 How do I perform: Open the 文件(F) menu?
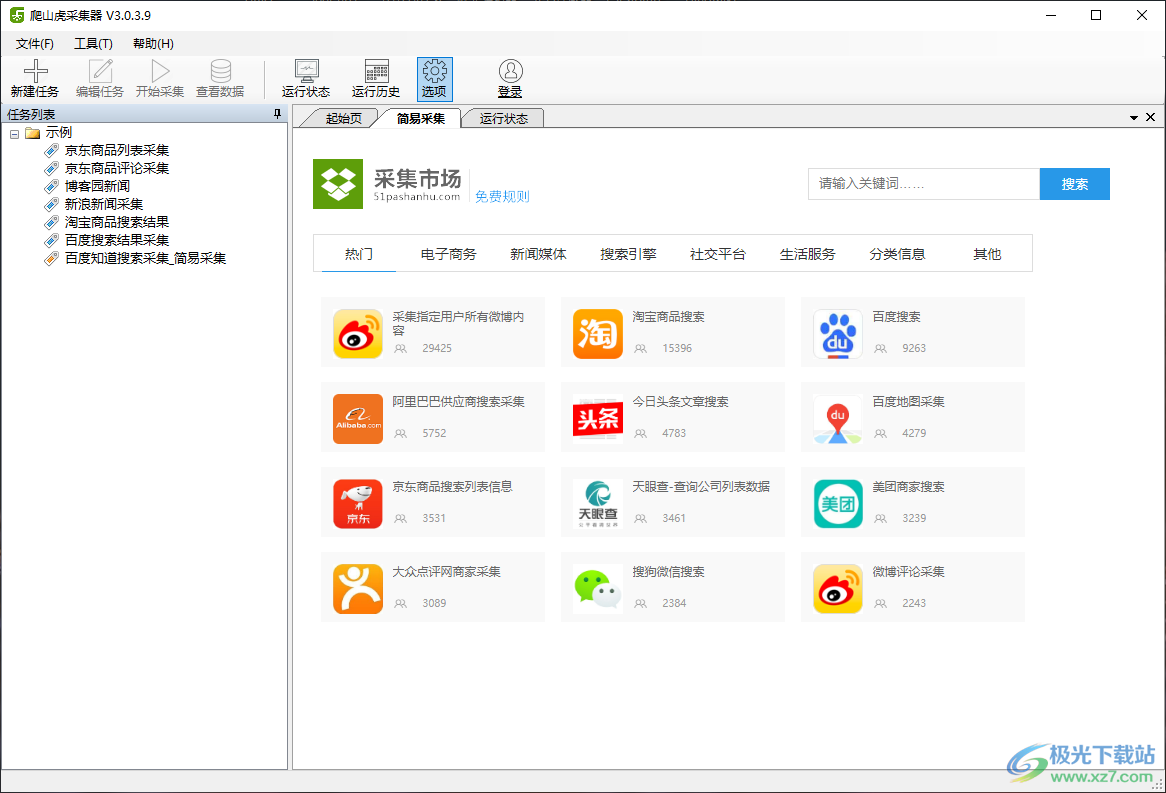(35, 43)
